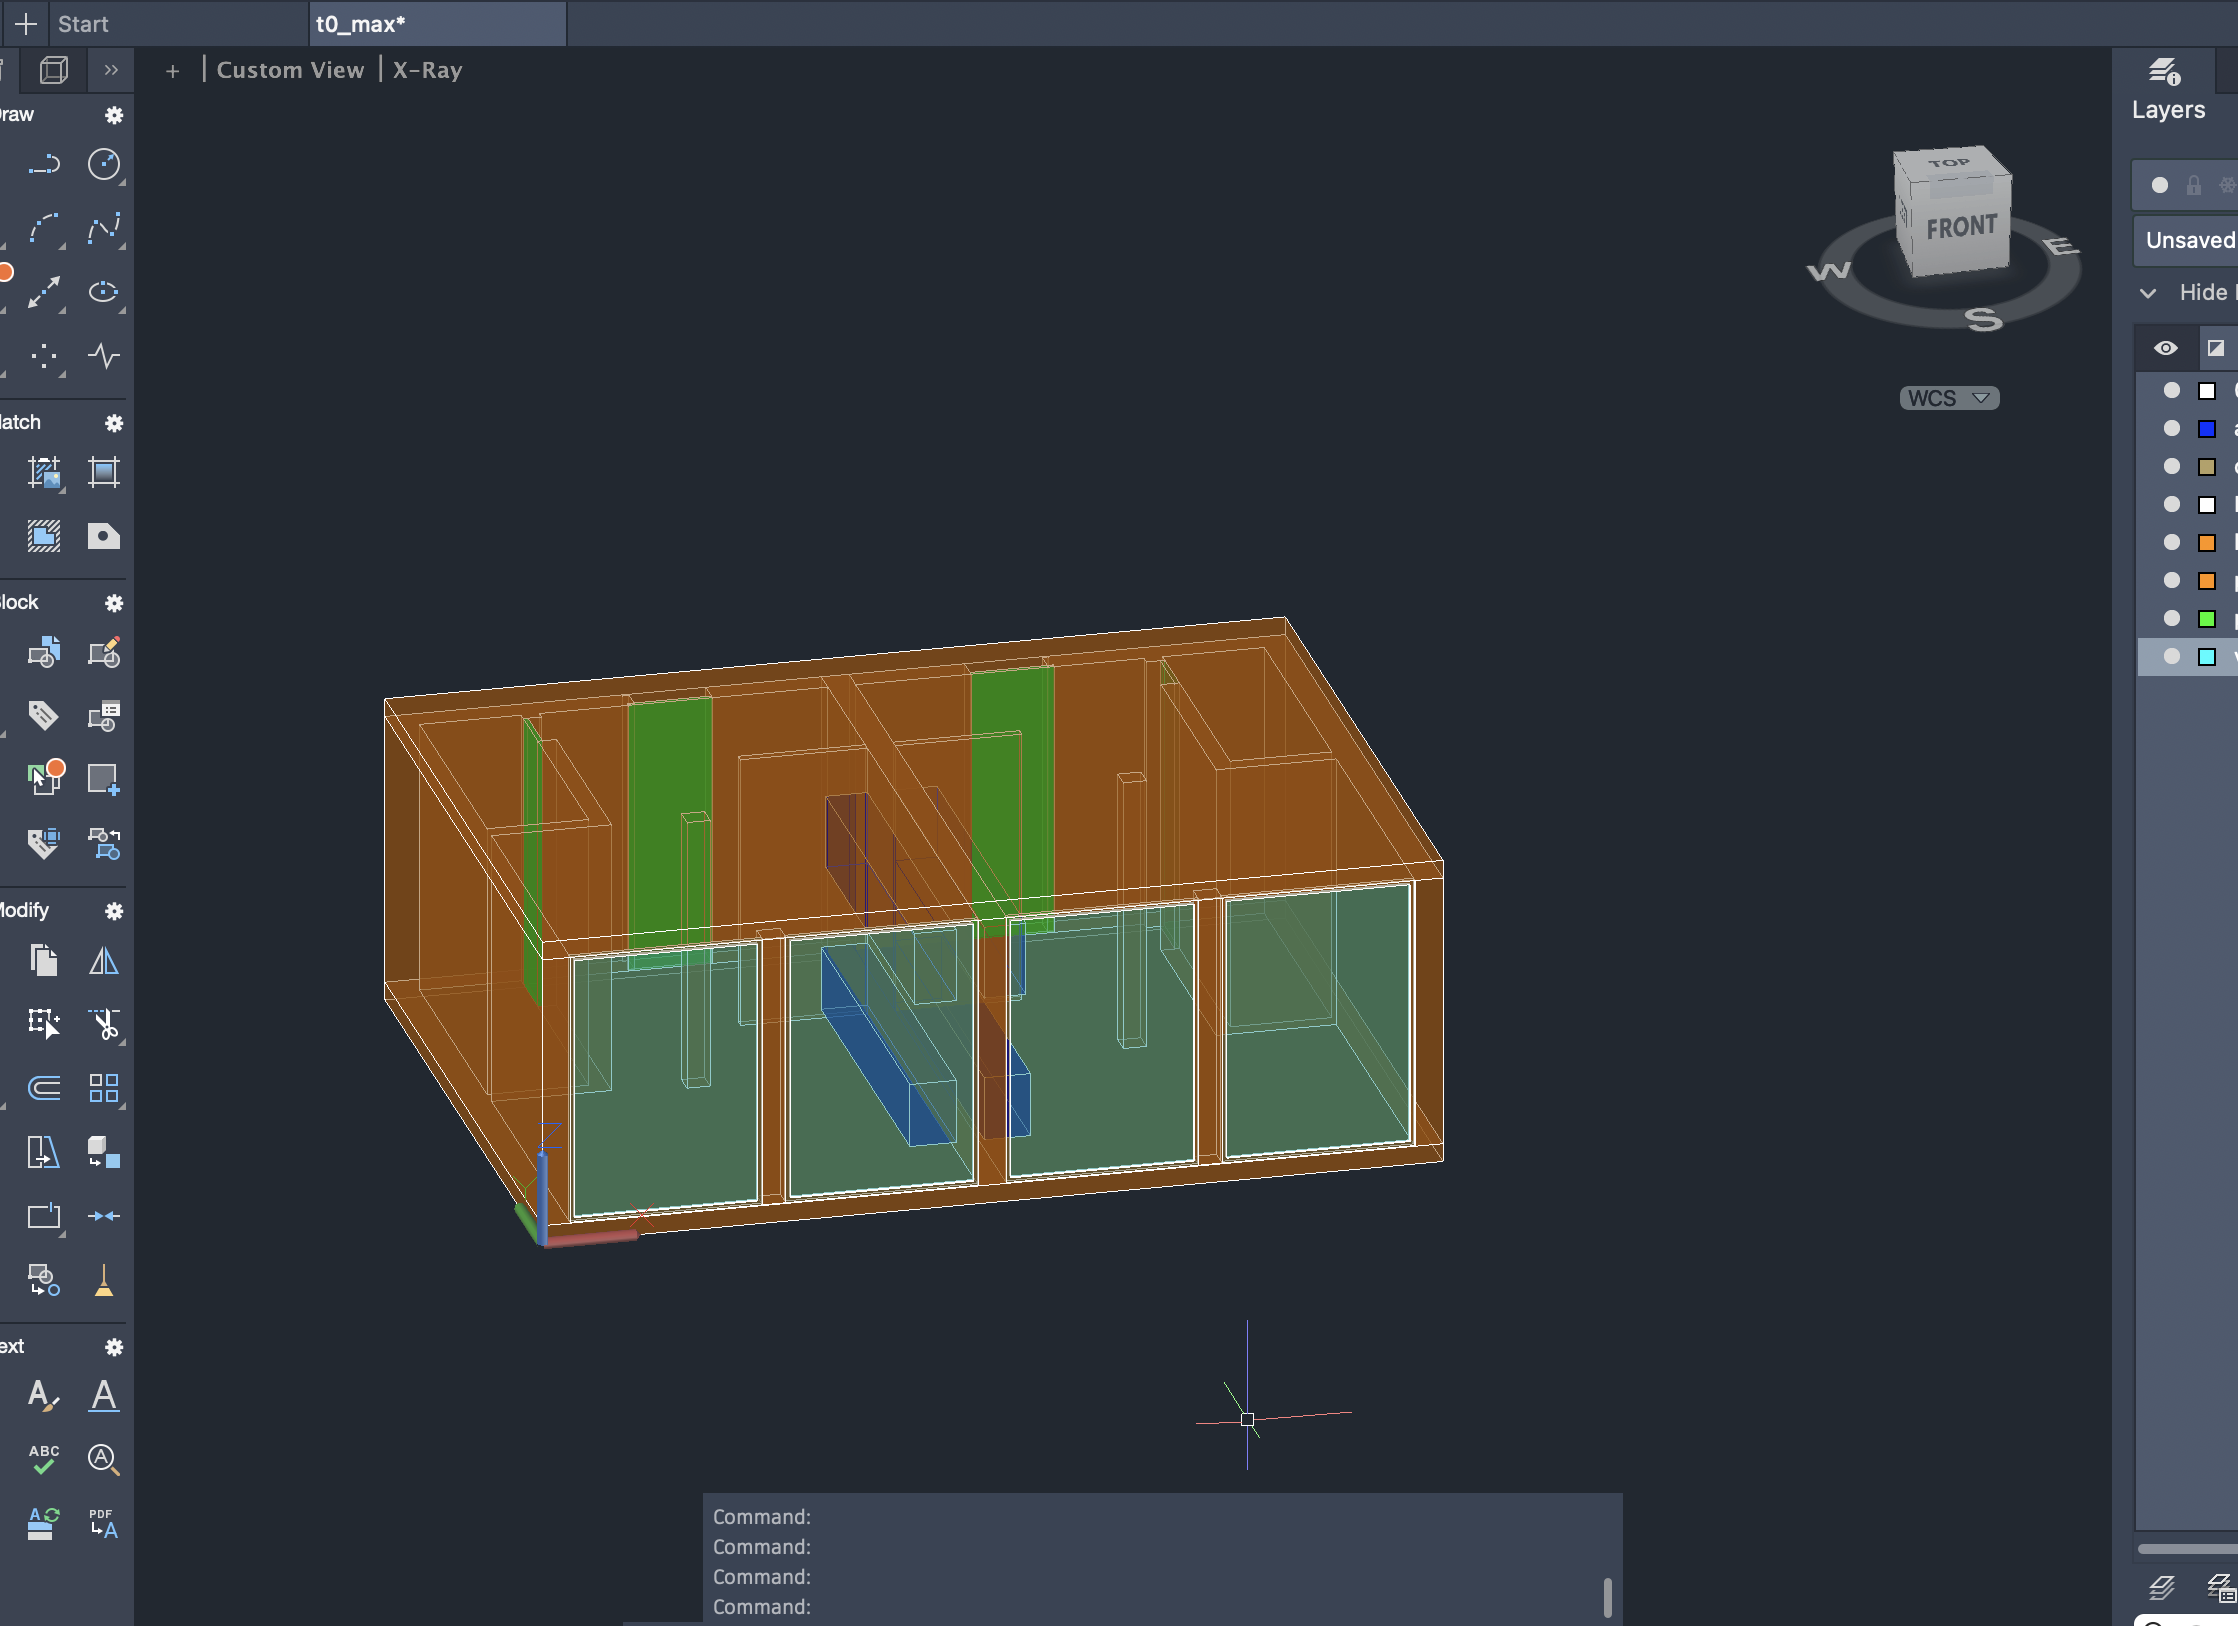This screenshot has height=1626, width=2238.
Task: Select the Hatch tool
Action: (x=44, y=472)
